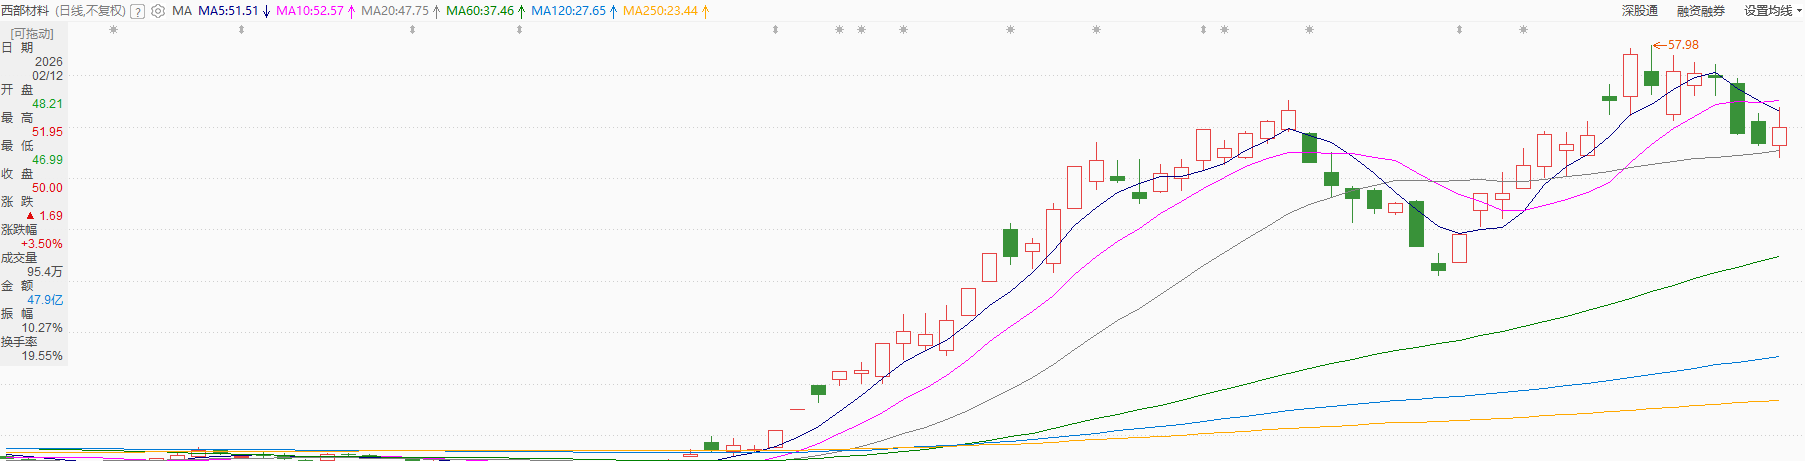Click the 成交量 value 95.4万
The width and height of the screenshot is (1805, 461).
point(45,272)
